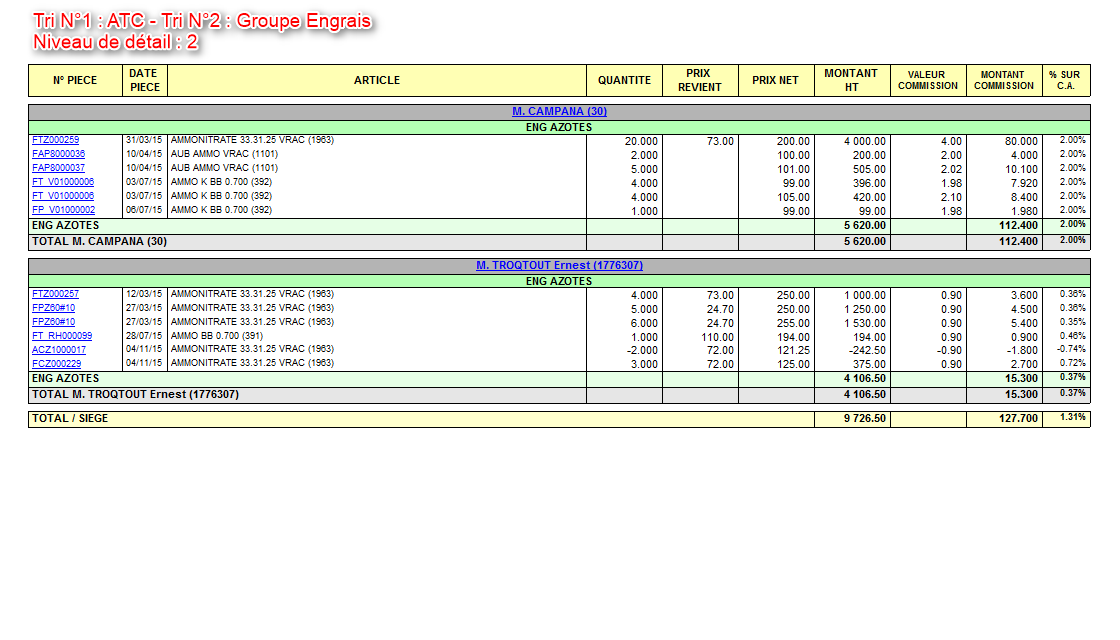
Task: Open the M. CAMPANA (30) link
Action: click(559, 112)
